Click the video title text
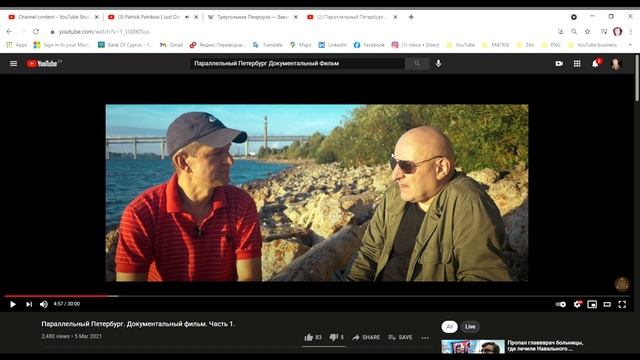Screen dimensions: 640x360 tap(138, 324)
